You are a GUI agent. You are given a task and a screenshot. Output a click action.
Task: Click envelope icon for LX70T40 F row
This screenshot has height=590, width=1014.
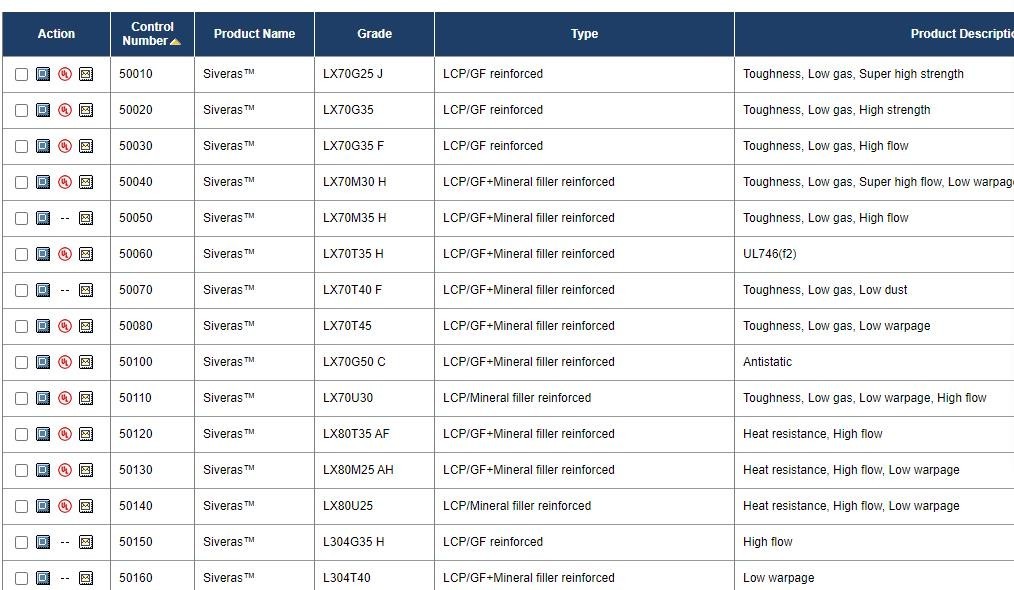pos(86,290)
